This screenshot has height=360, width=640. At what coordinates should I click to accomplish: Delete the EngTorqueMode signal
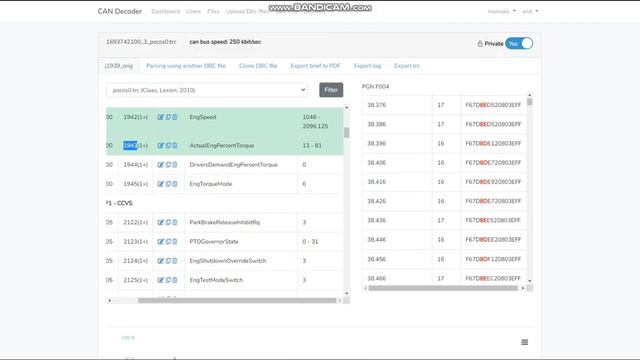175,184
